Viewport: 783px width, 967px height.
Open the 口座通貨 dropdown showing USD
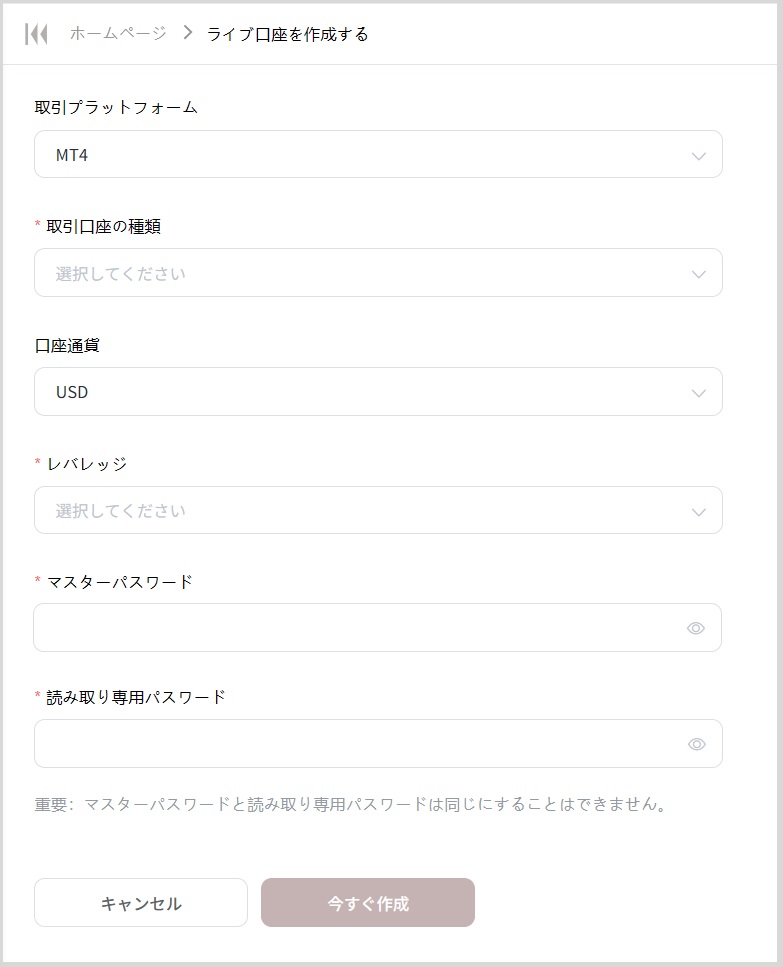tap(360, 392)
